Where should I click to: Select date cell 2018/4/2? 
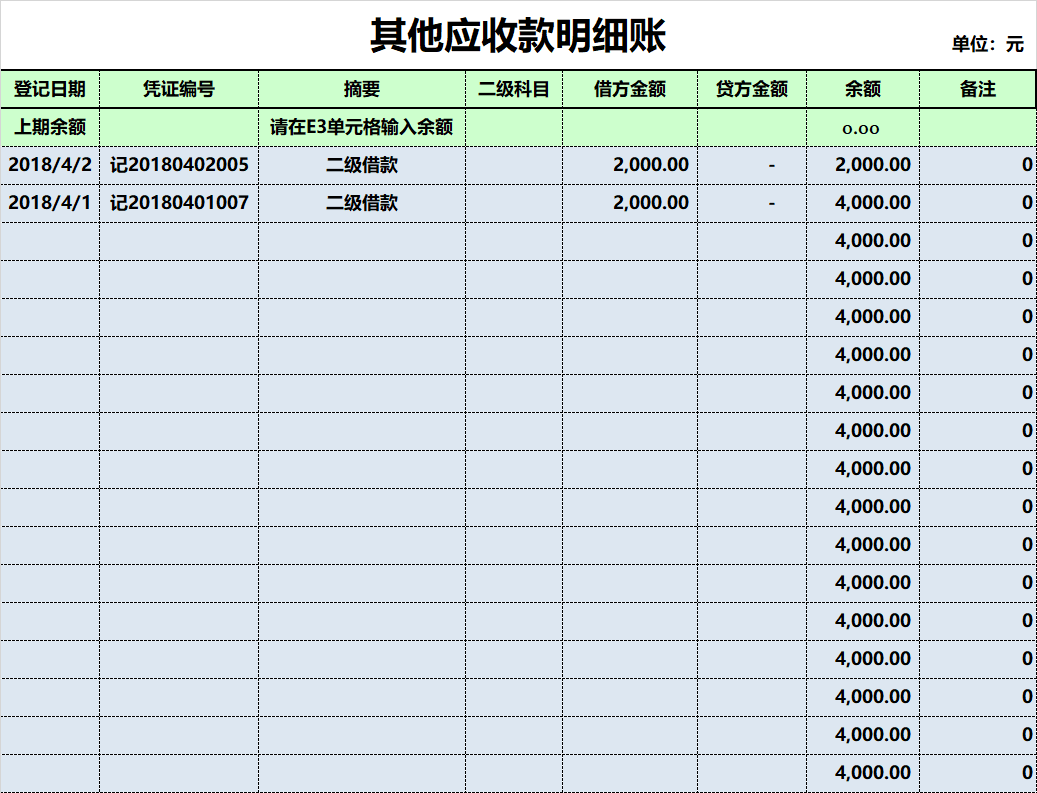pos(50,165)
